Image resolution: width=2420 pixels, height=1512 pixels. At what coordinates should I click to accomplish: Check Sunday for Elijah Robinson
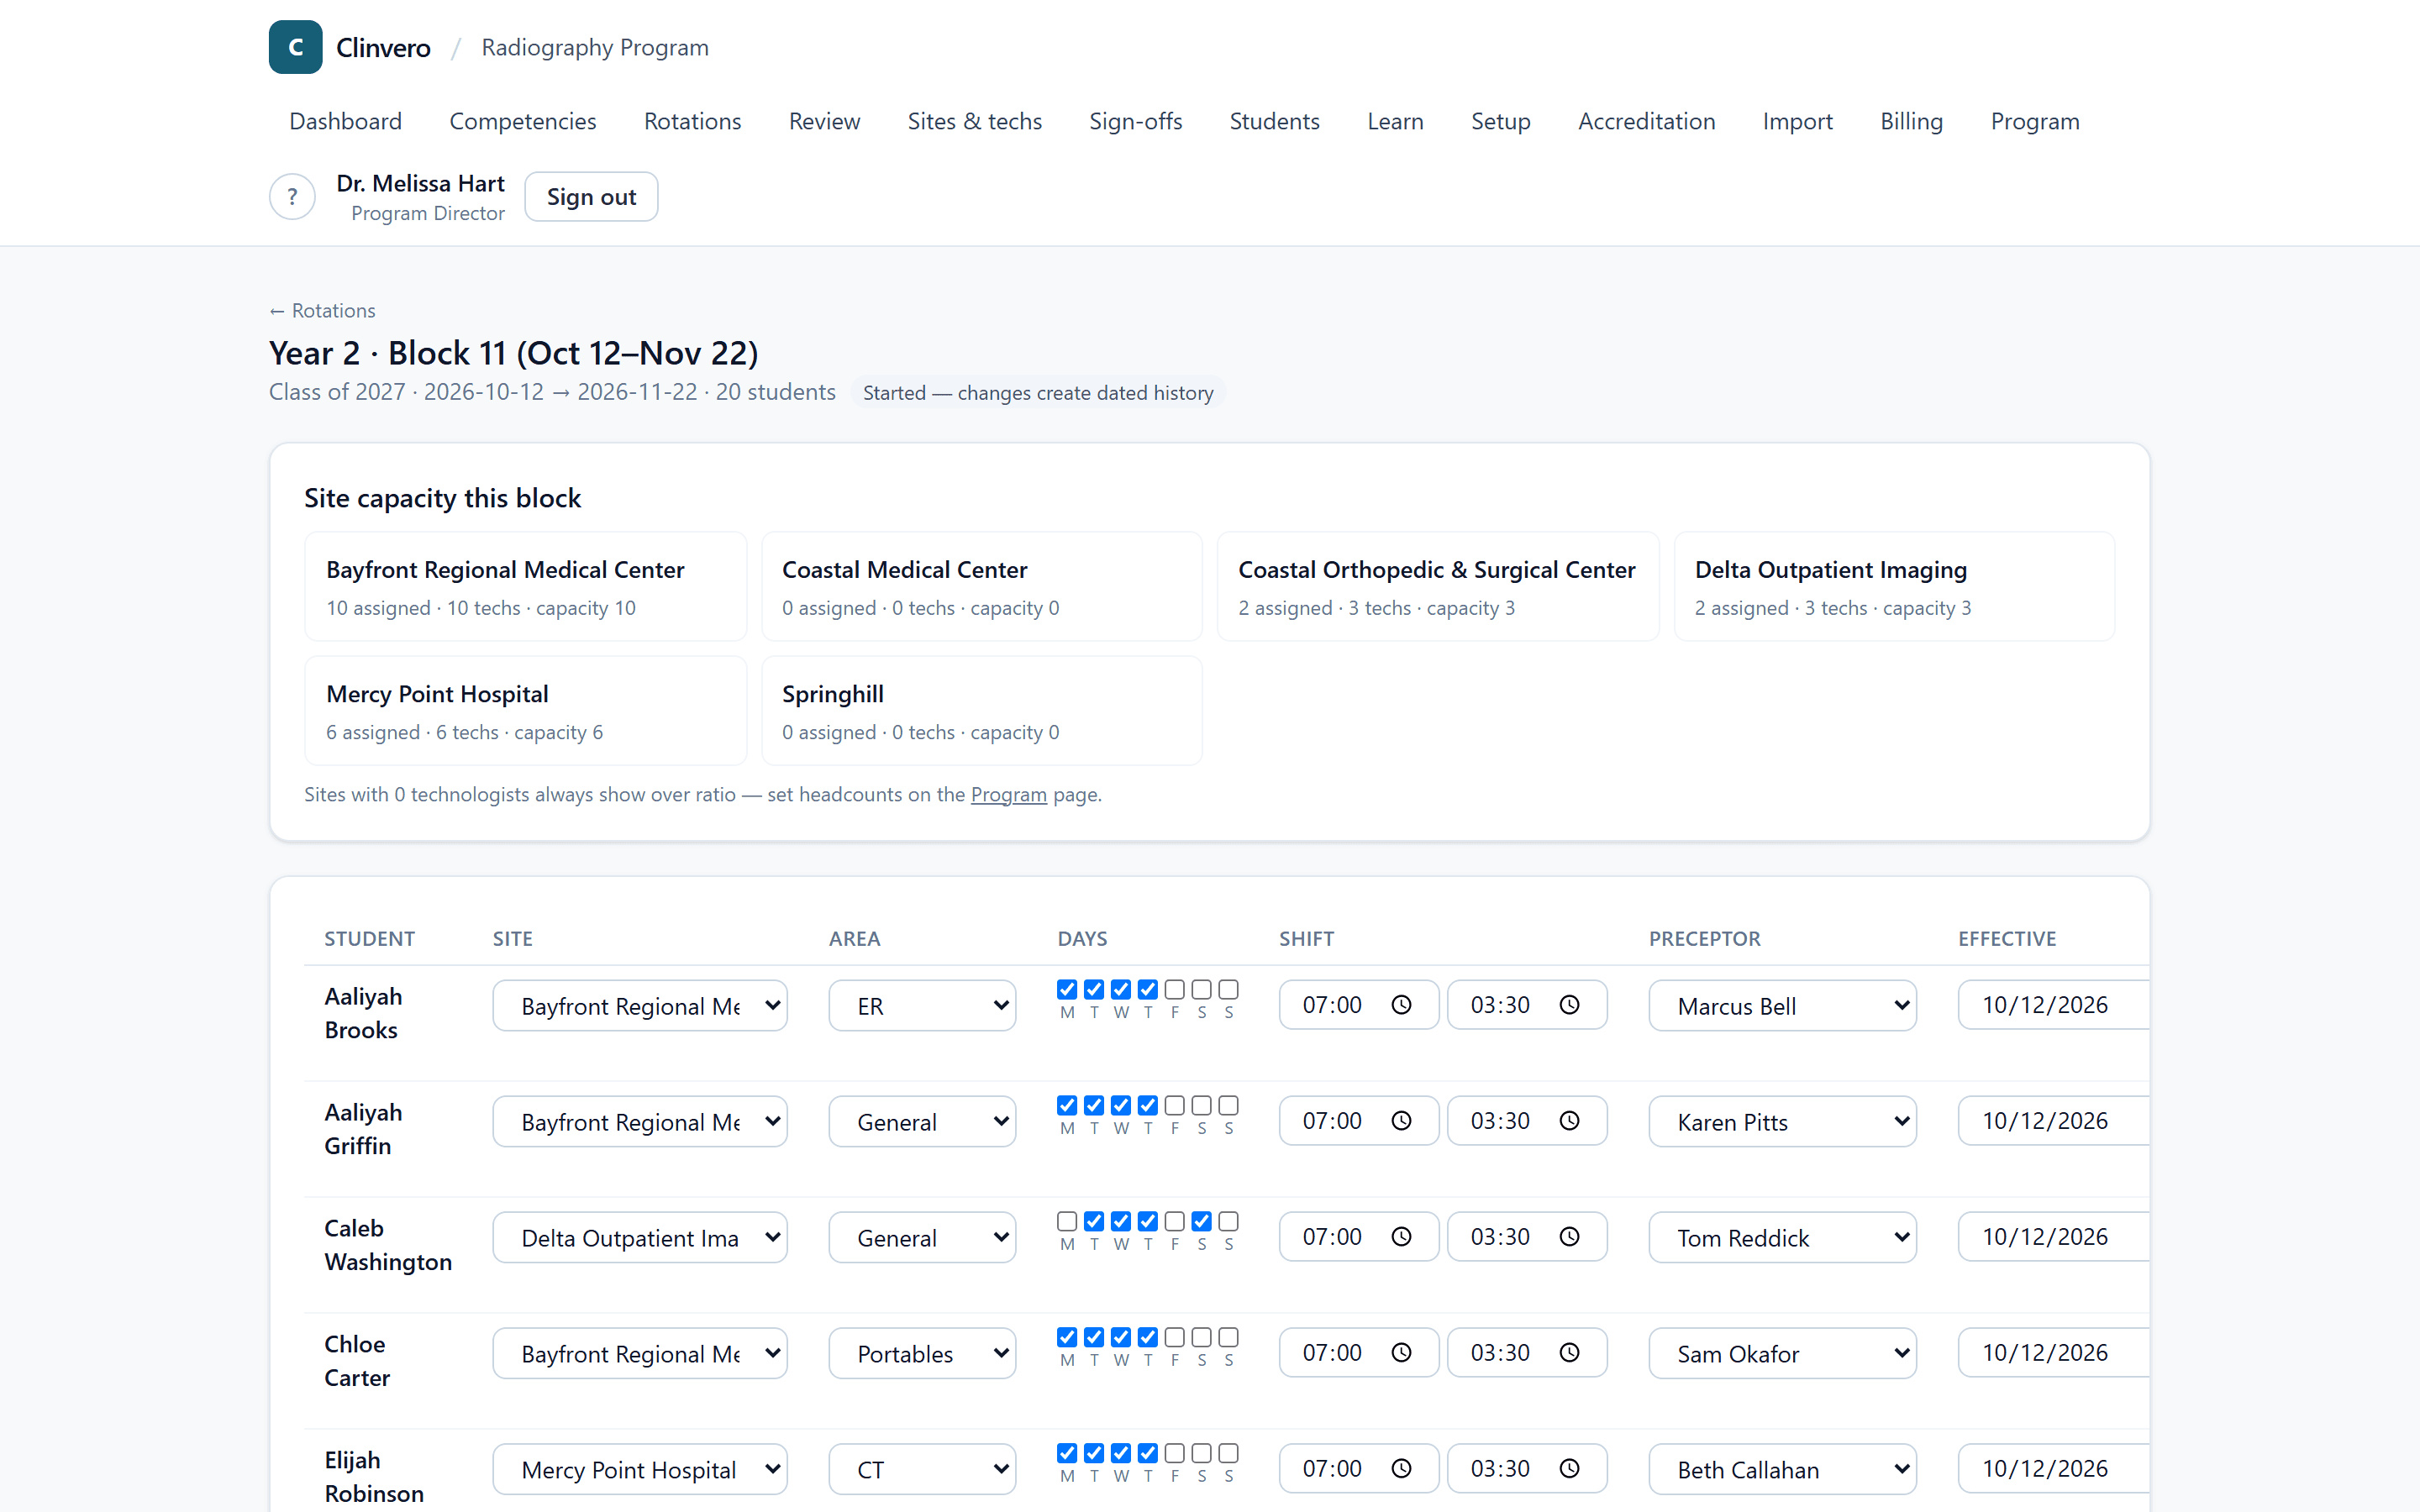click(1229, 1453)
